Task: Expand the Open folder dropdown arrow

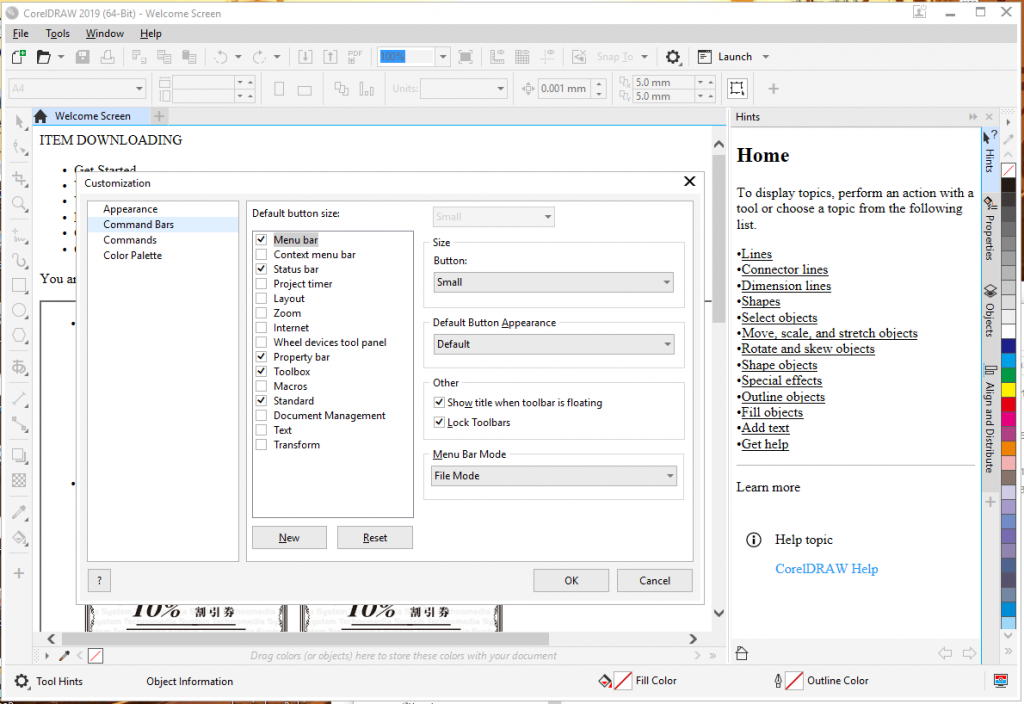Action: 61,57
